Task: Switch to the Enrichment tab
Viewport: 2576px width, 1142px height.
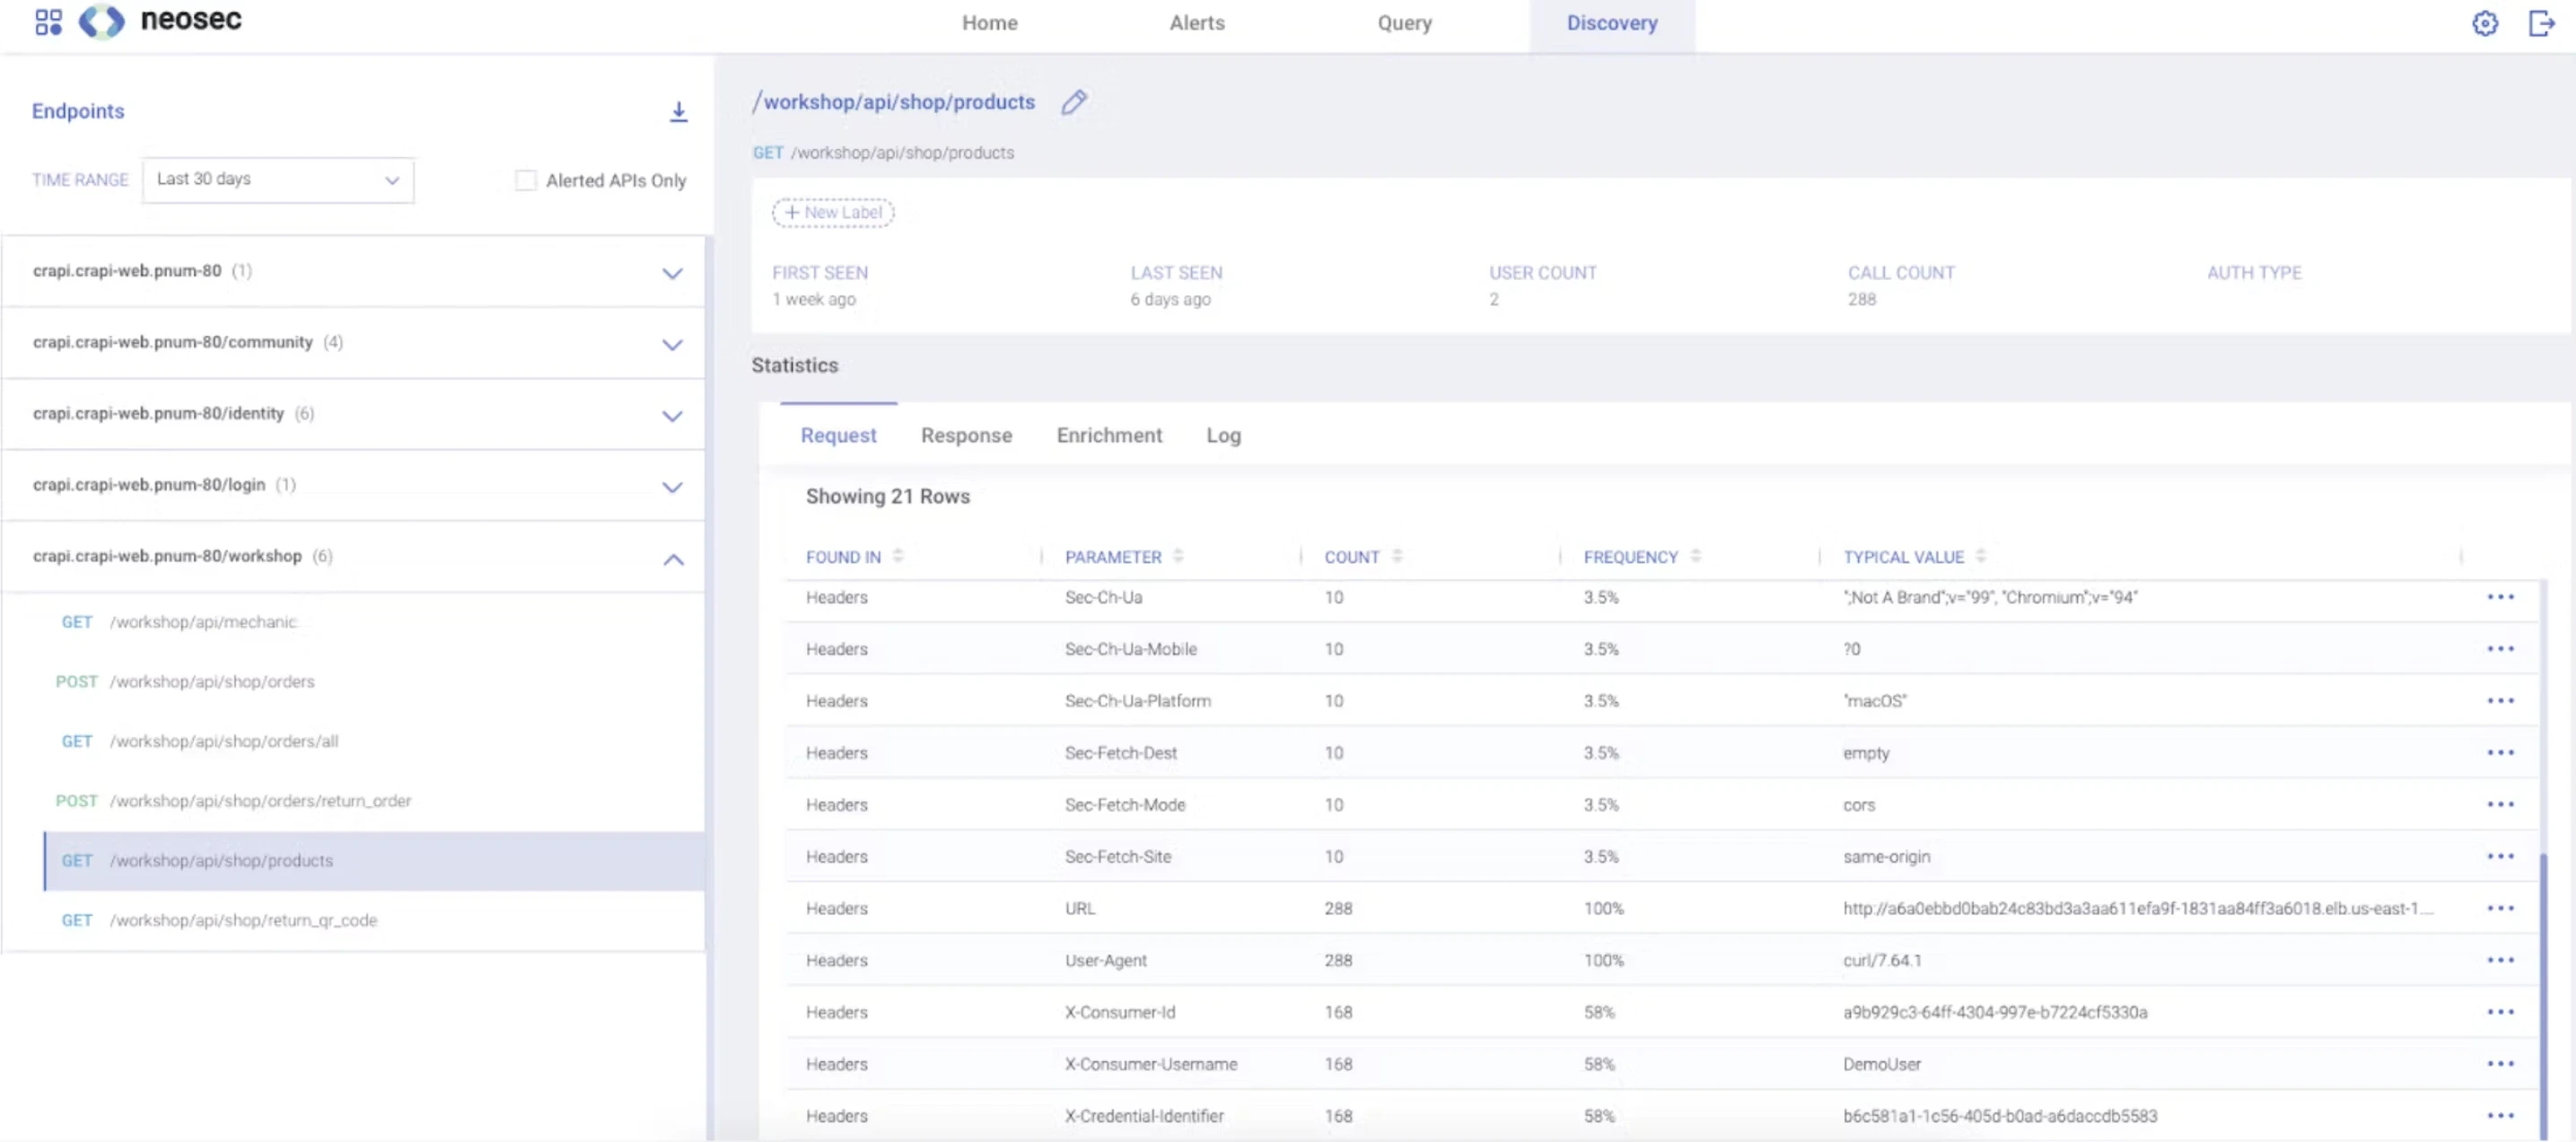Action: coord(1109,435)
